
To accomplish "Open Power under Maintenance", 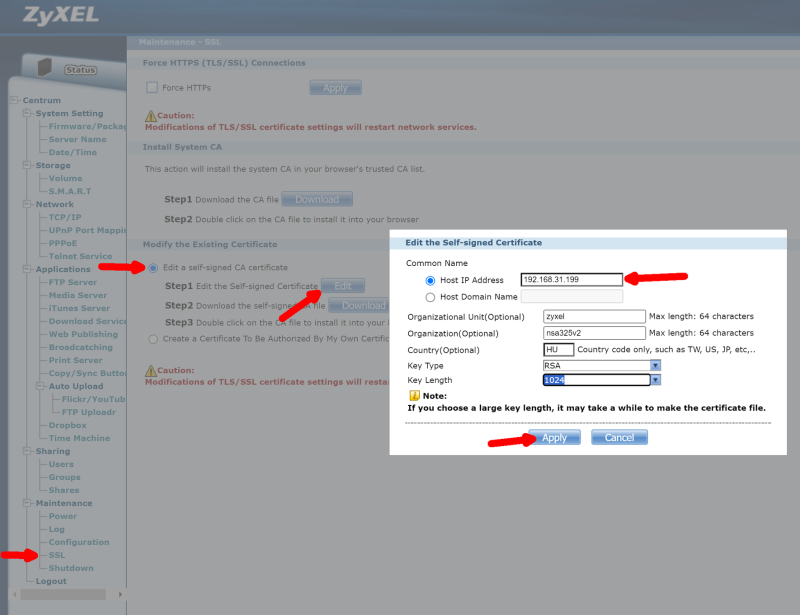I will pos(63,516).
